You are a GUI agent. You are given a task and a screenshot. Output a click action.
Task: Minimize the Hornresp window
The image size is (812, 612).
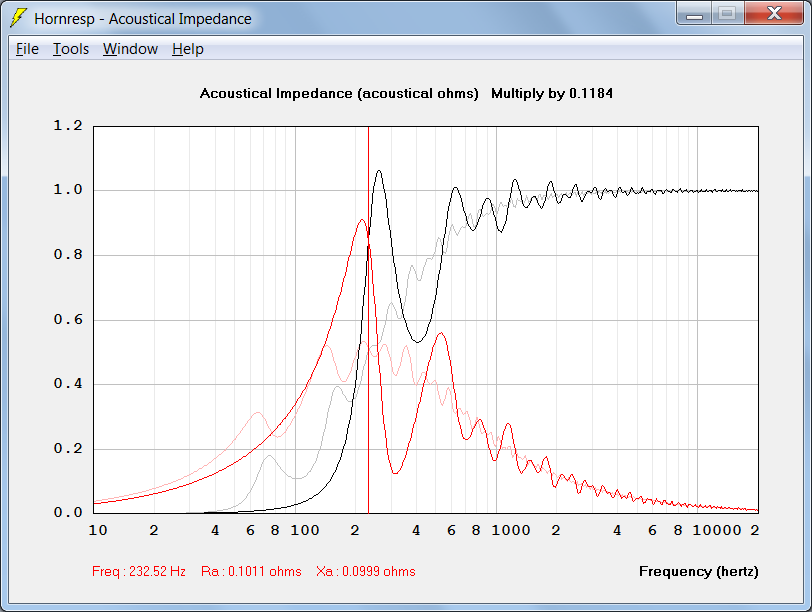tap(694, 14)
